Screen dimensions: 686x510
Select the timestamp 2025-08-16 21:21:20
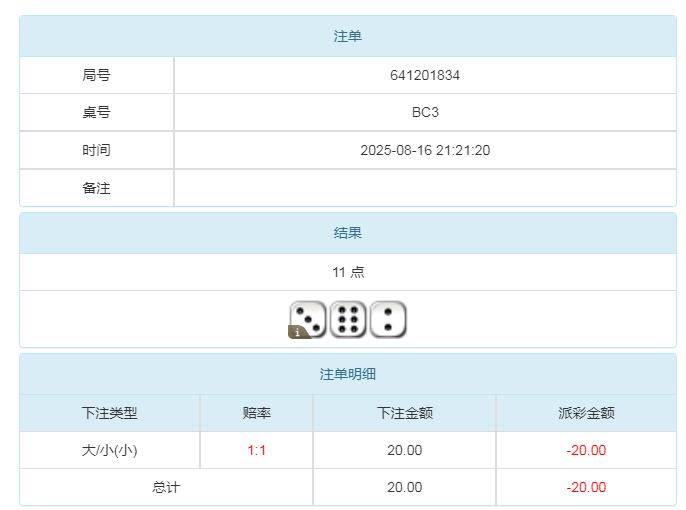click(x=425, y=150)
